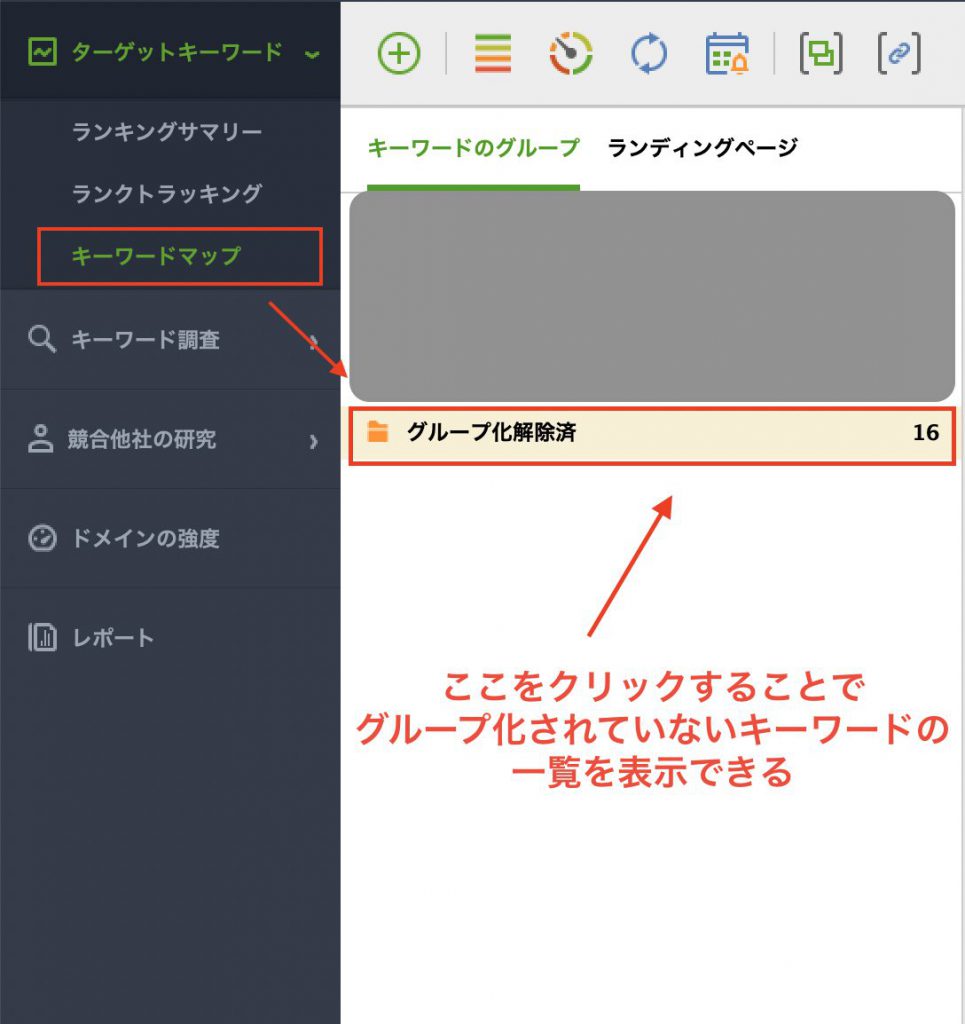Click the orange folder icon of グループ化解除済
Viewport: 965px width, 1024px height.
coord(377,432)
